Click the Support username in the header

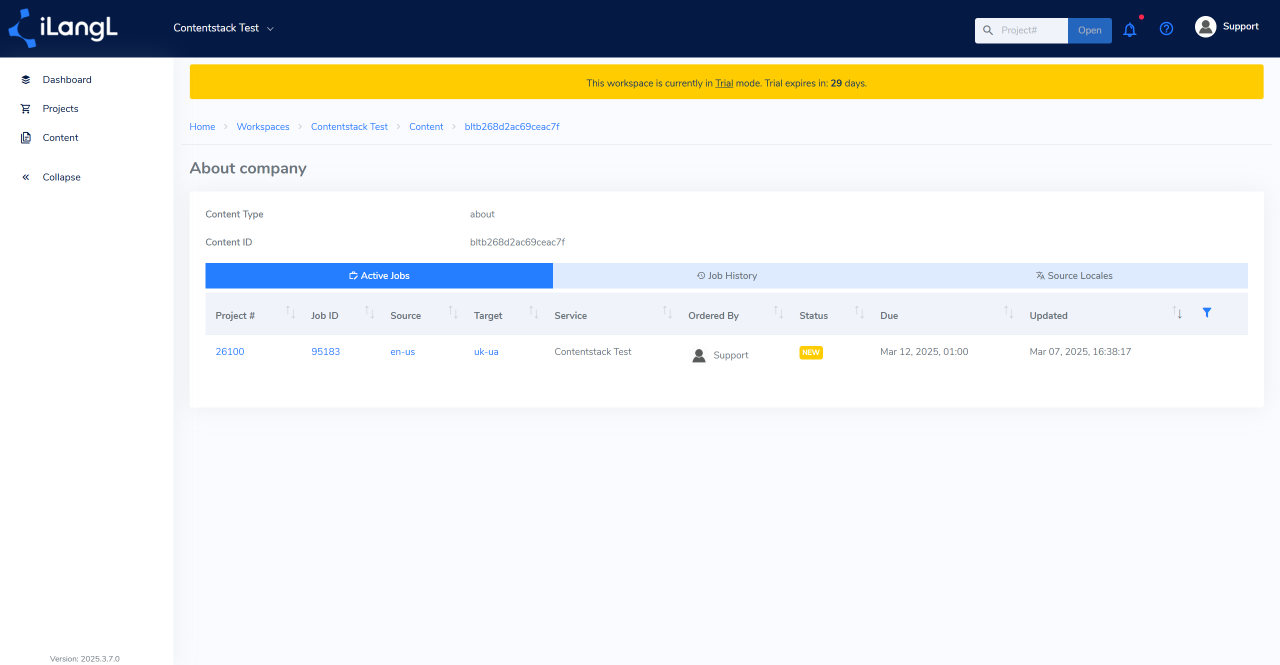pos(1241,26)
